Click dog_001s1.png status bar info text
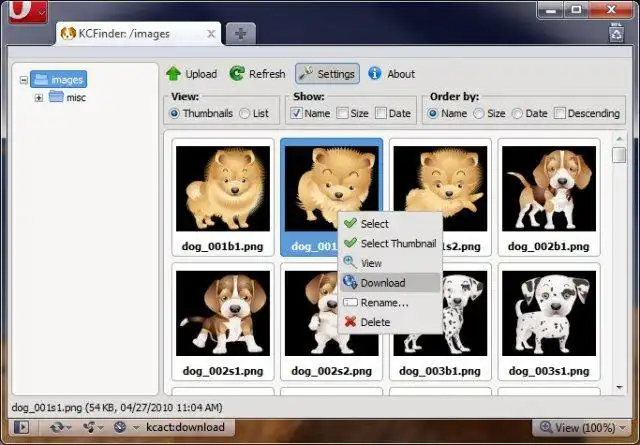The image size is (640, 445). (x=117, y=407)
